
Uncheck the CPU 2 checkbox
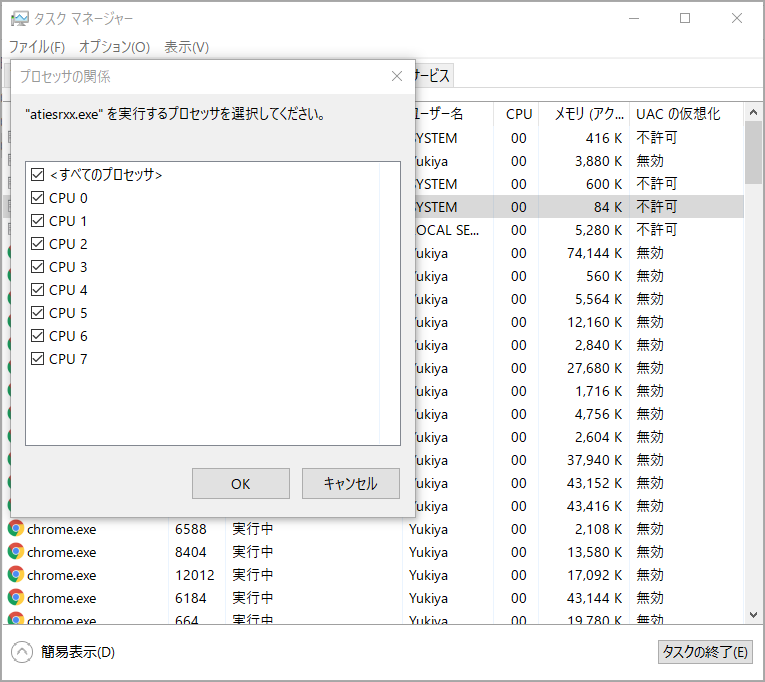coord(38,243)
